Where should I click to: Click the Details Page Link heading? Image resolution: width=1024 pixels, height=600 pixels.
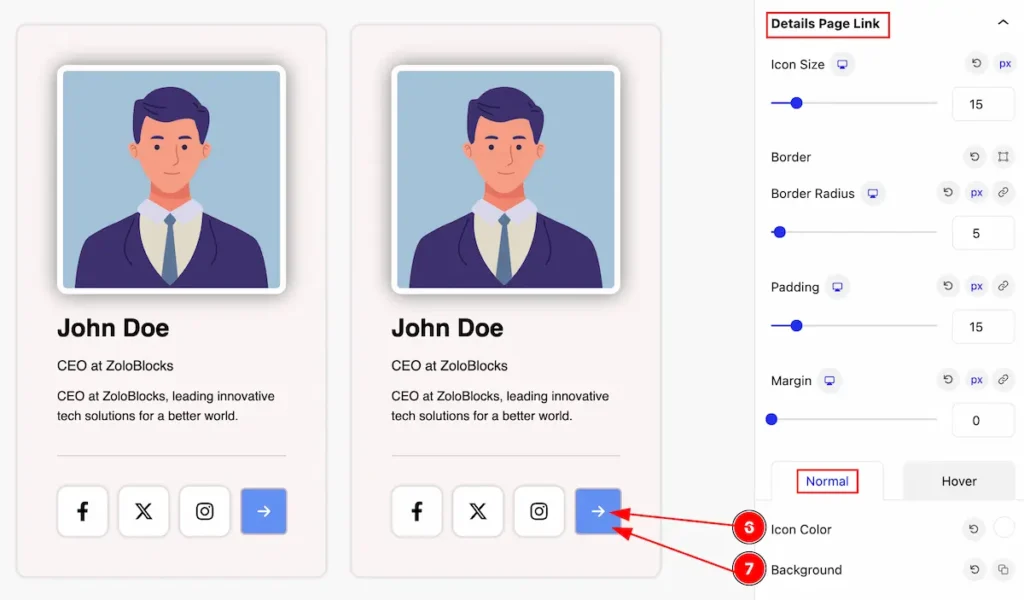click(x=825, y=24)
